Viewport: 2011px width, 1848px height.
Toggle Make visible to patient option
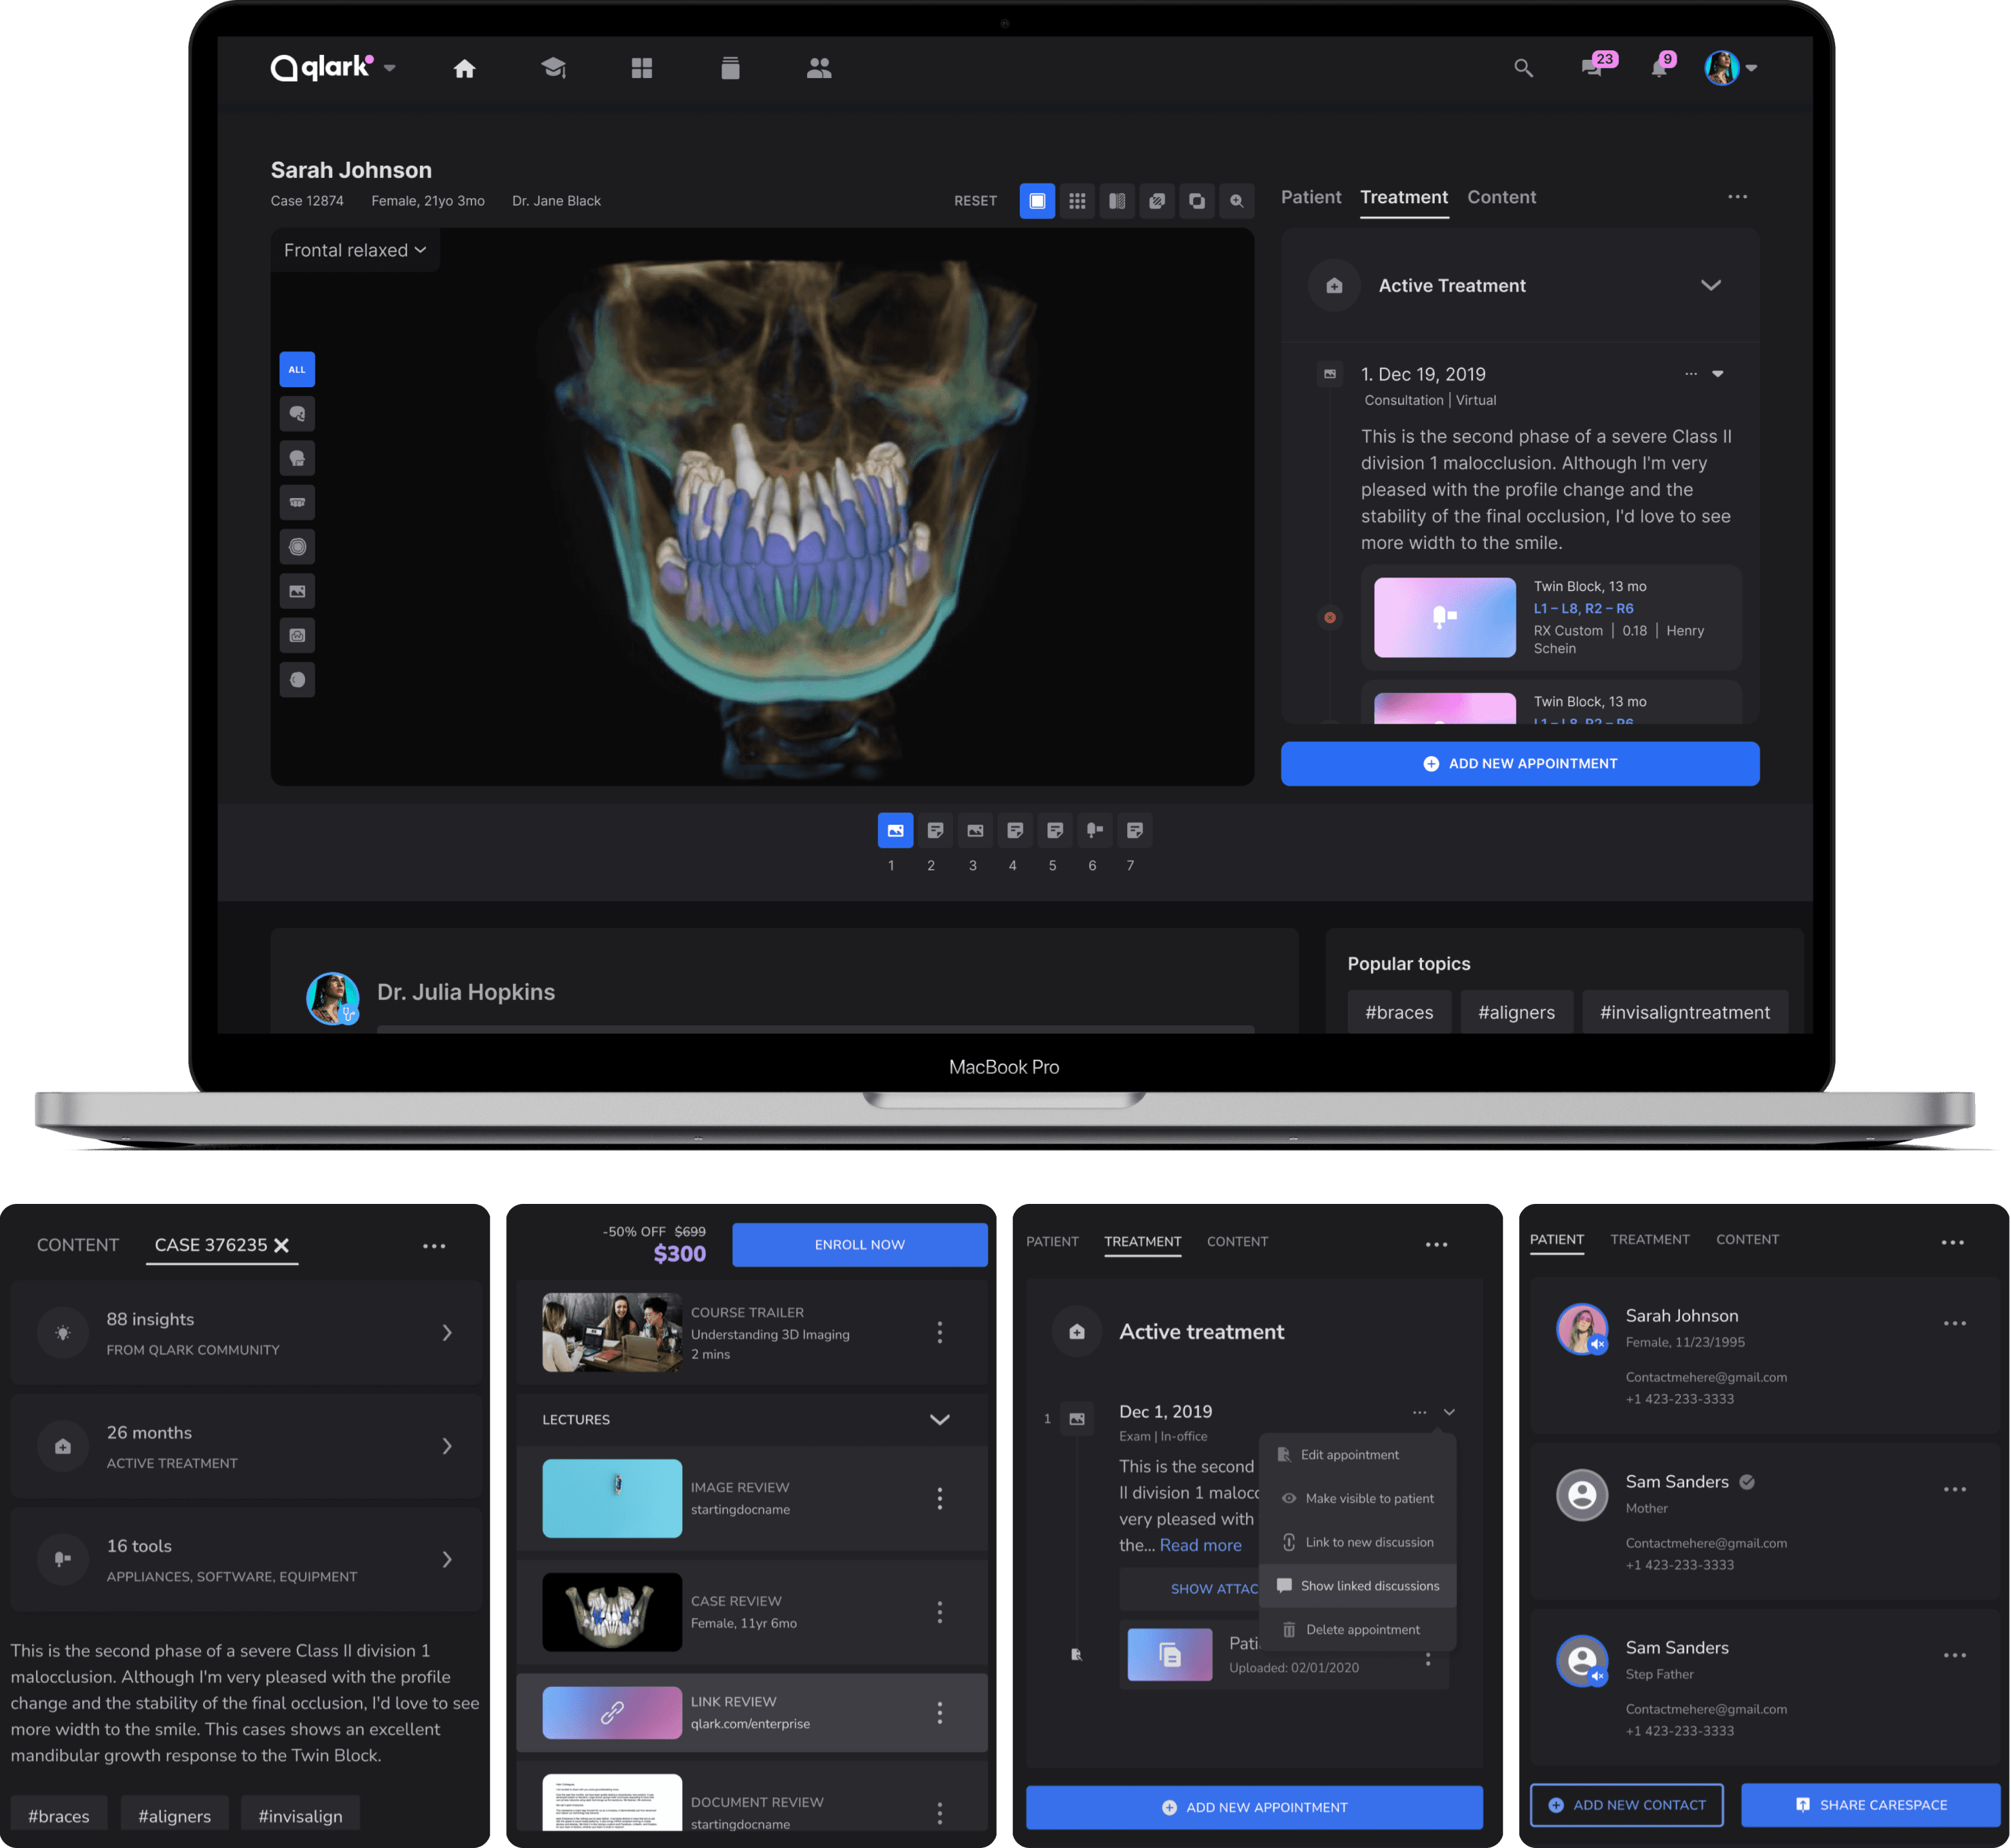(x=1357, y=1498)
